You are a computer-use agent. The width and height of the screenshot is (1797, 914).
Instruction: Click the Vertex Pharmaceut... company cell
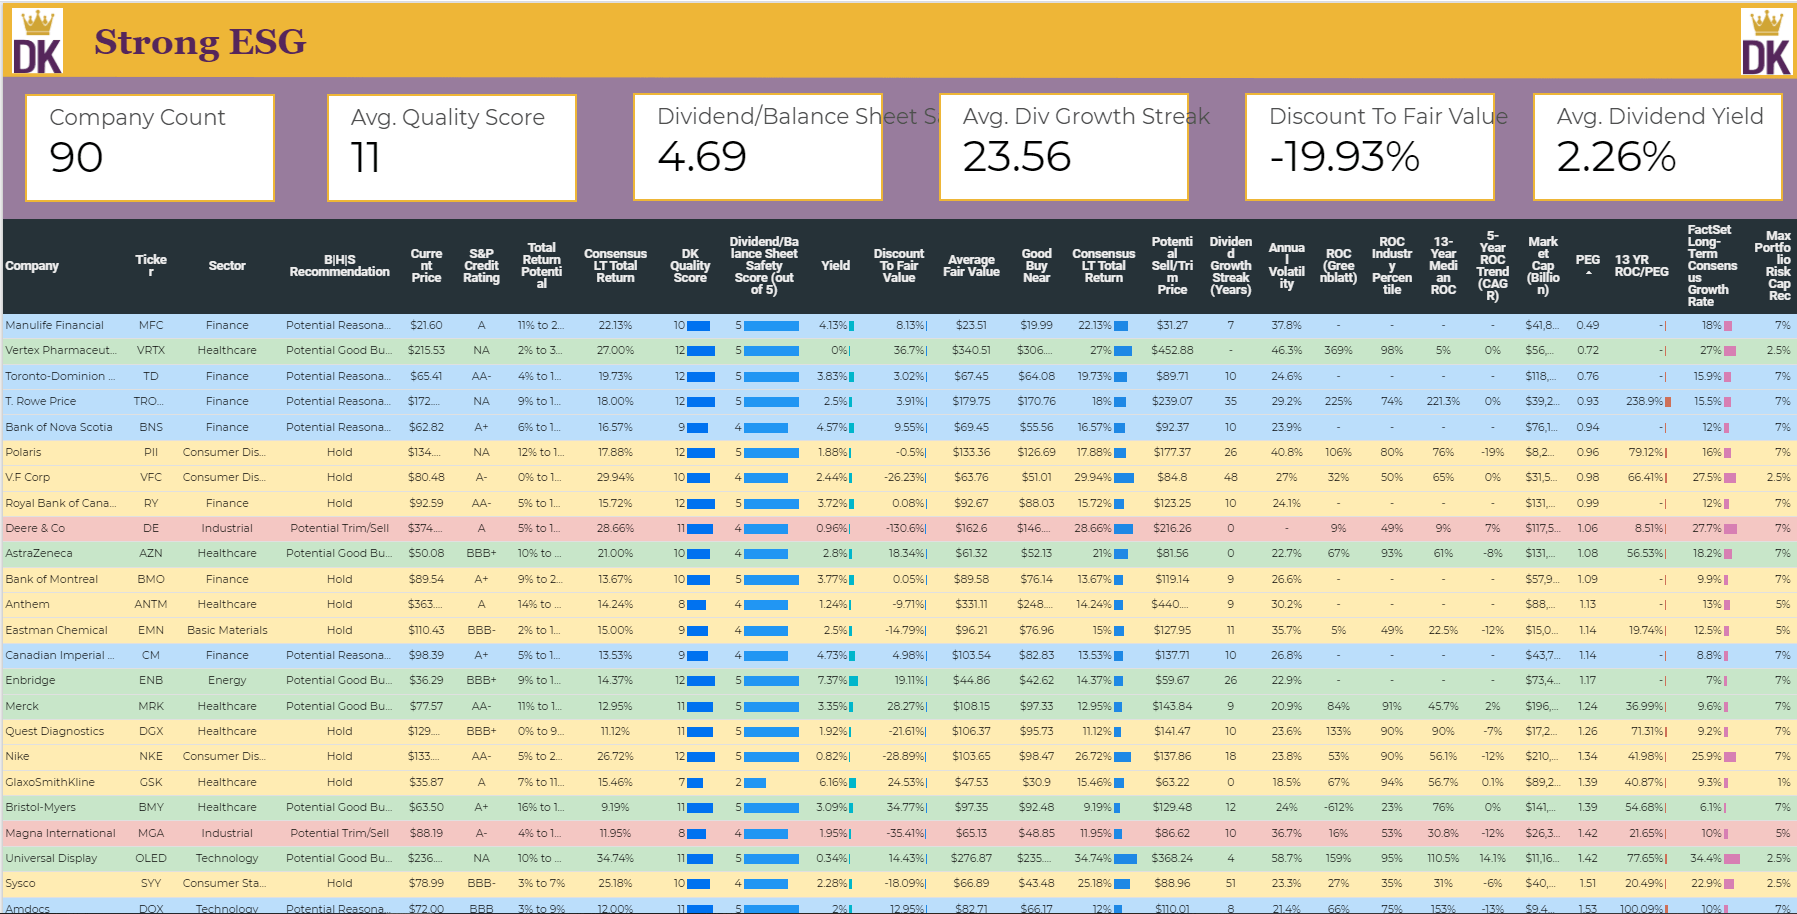tap(60, 351)
